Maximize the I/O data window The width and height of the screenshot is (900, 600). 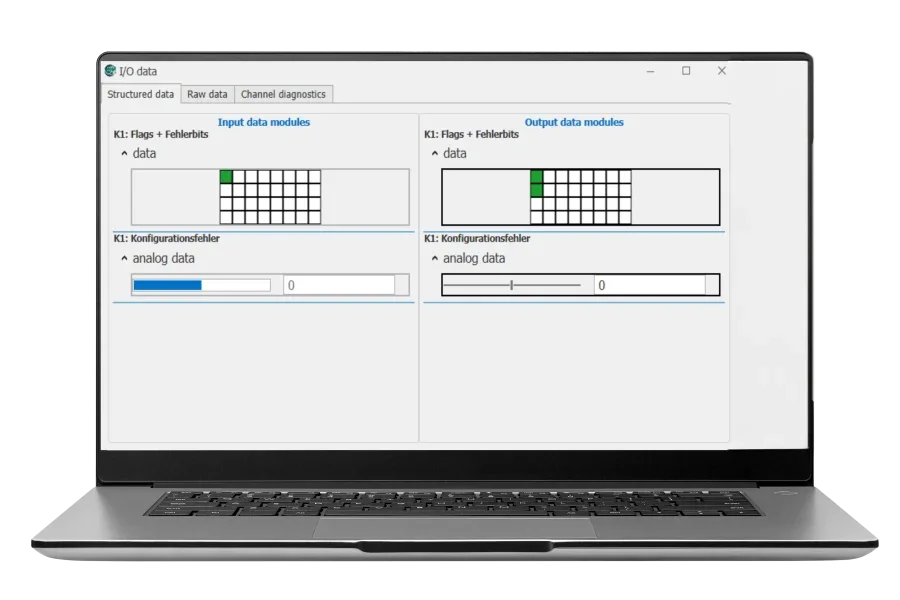pyautogui.click(x=686, y=71)
